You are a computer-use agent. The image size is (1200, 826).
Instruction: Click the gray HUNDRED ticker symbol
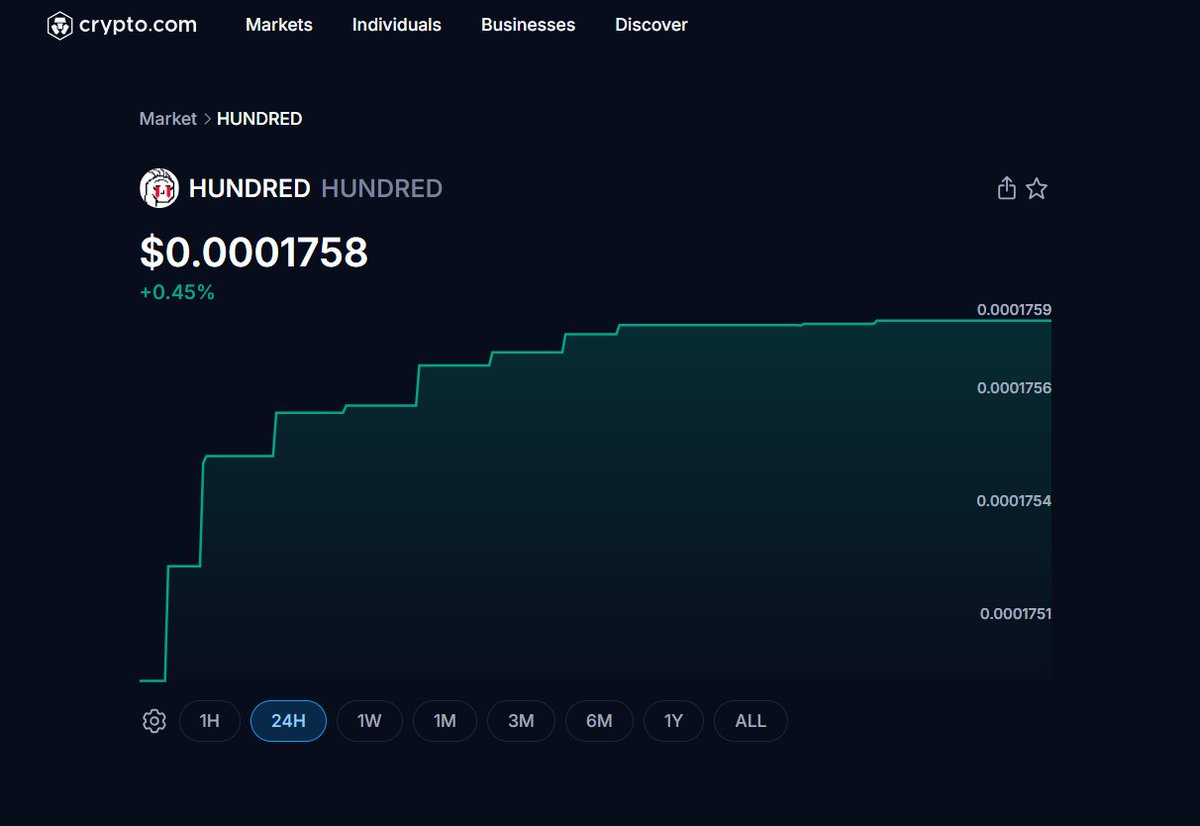coord(382,188)
